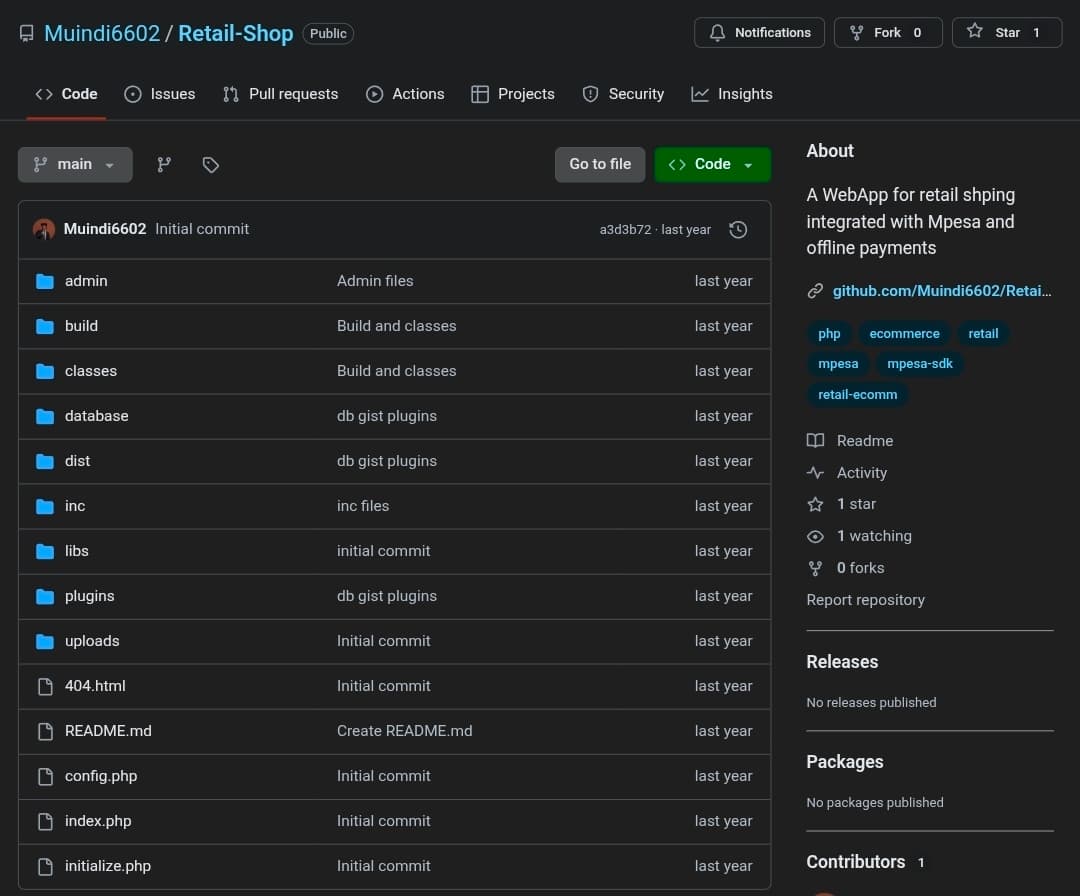Follow the github.com/Muindi6602 project link
The width and height of the screenshot is (1080, 896).
(x=941, y=290)
